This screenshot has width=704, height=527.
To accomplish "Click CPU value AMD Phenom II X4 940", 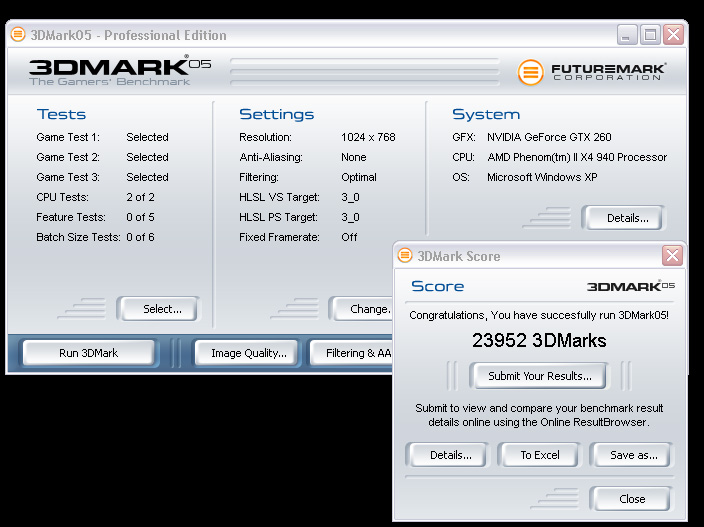I will tap(577, 157).
